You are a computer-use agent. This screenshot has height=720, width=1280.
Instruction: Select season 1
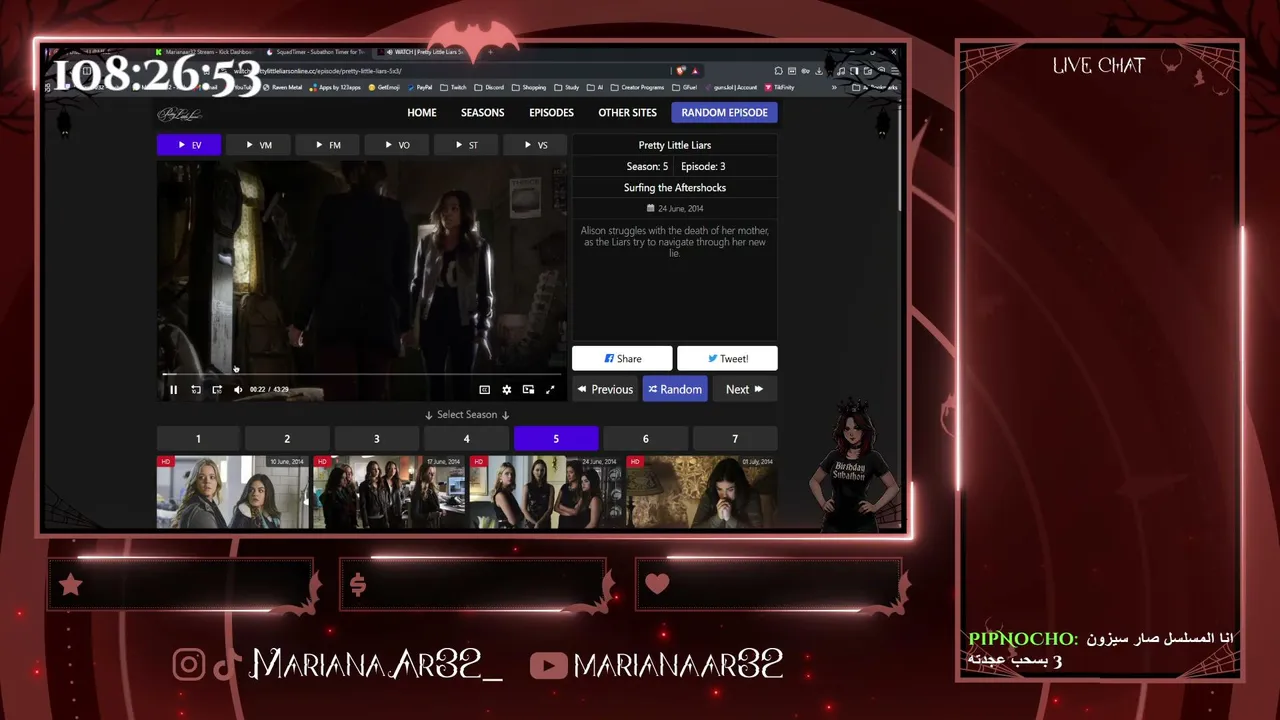point(198,439)
